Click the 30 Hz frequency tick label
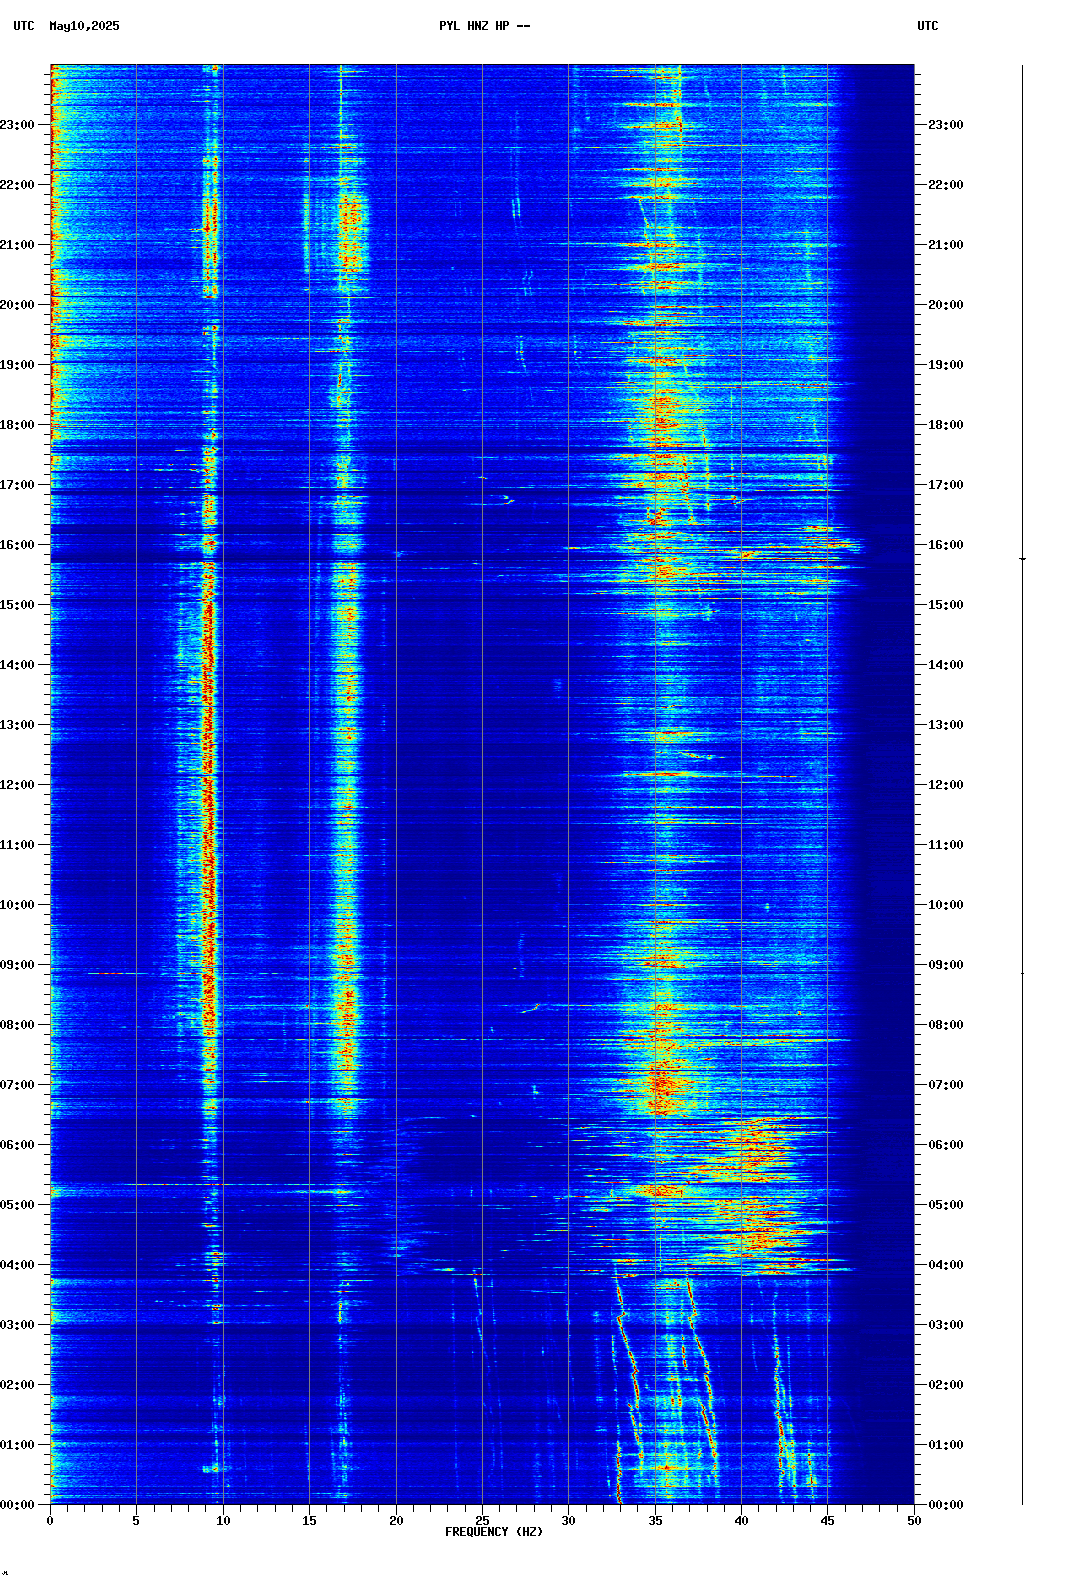Viewport: 1066px width, 1584px height. tap(568, 1521)
